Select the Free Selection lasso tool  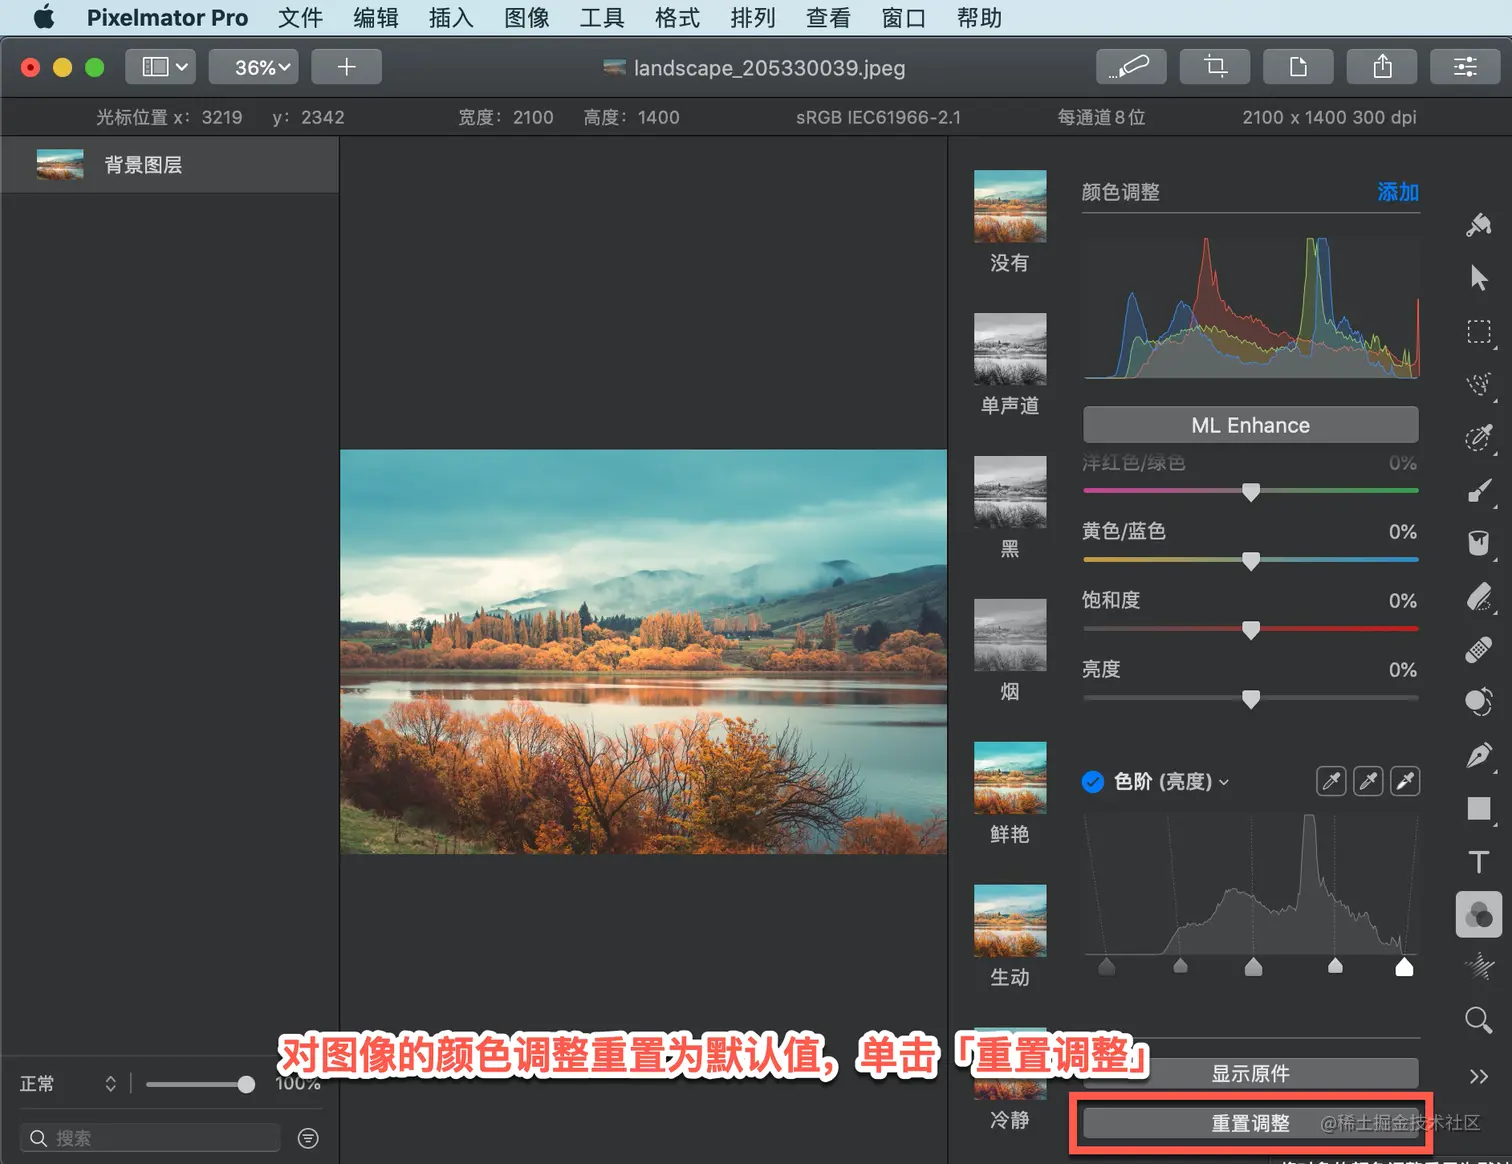click(1479, 384)
